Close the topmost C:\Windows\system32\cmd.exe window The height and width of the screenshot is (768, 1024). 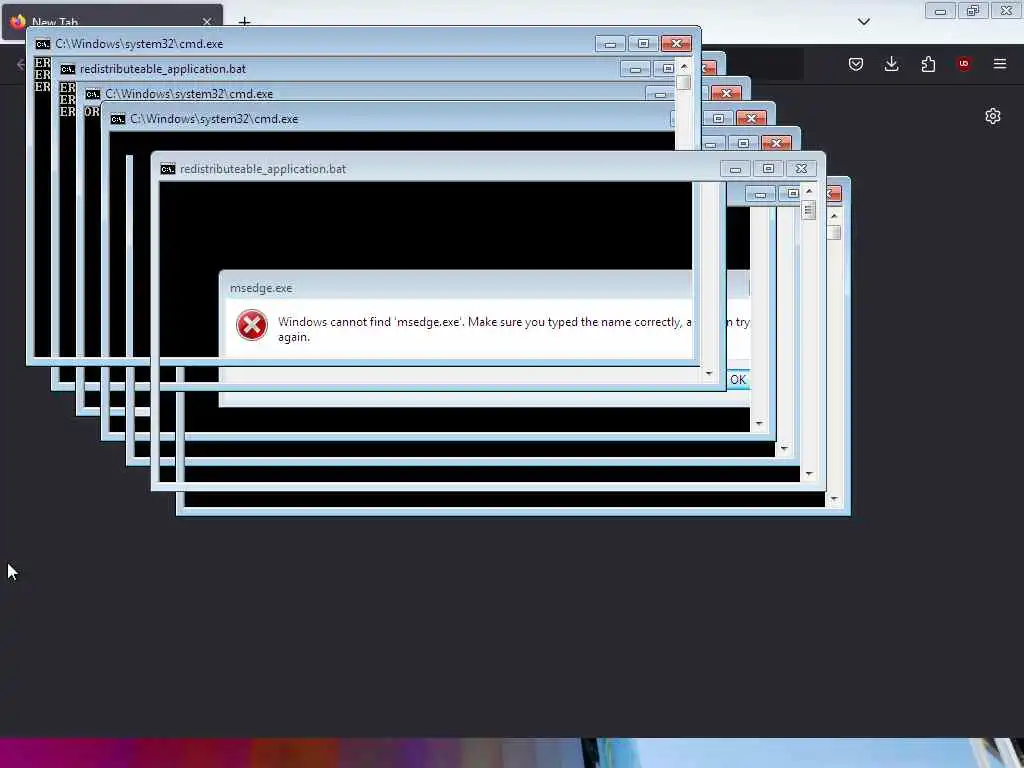(x=677, y=44)
